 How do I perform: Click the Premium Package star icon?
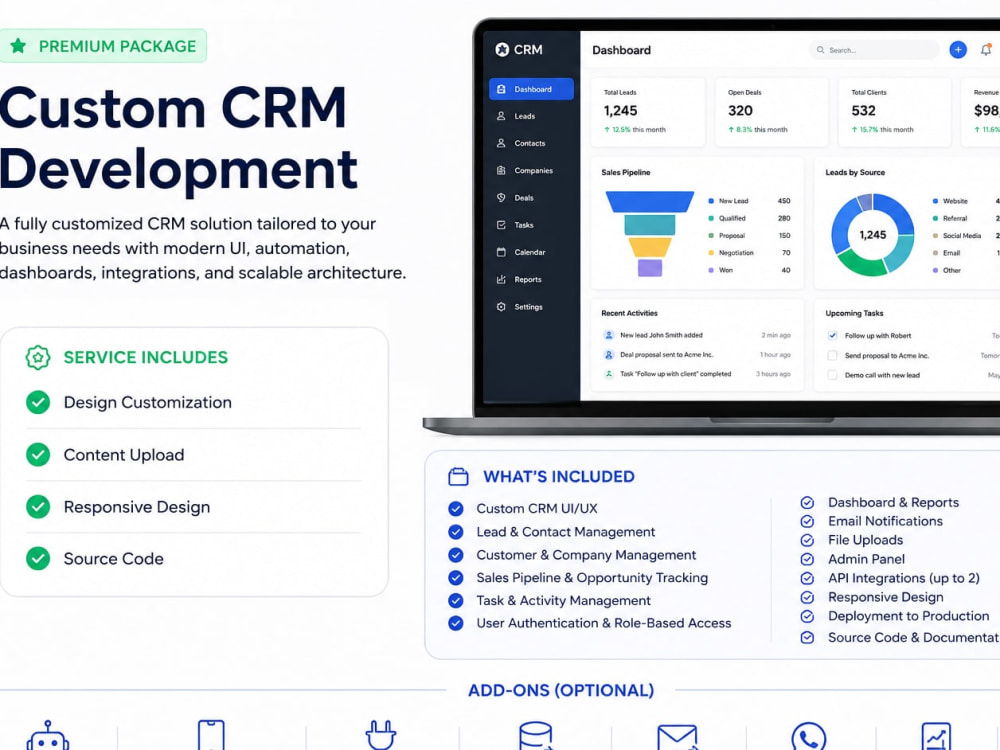[x=18, y=46]
